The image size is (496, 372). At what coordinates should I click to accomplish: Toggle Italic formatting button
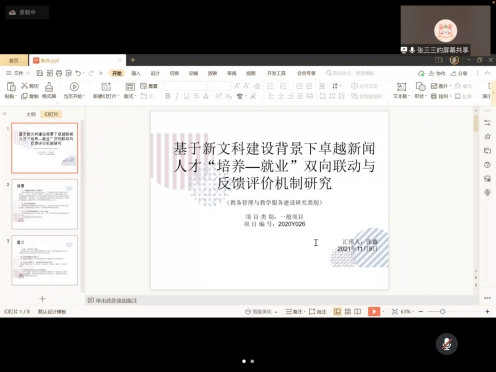tap(177, 96)
